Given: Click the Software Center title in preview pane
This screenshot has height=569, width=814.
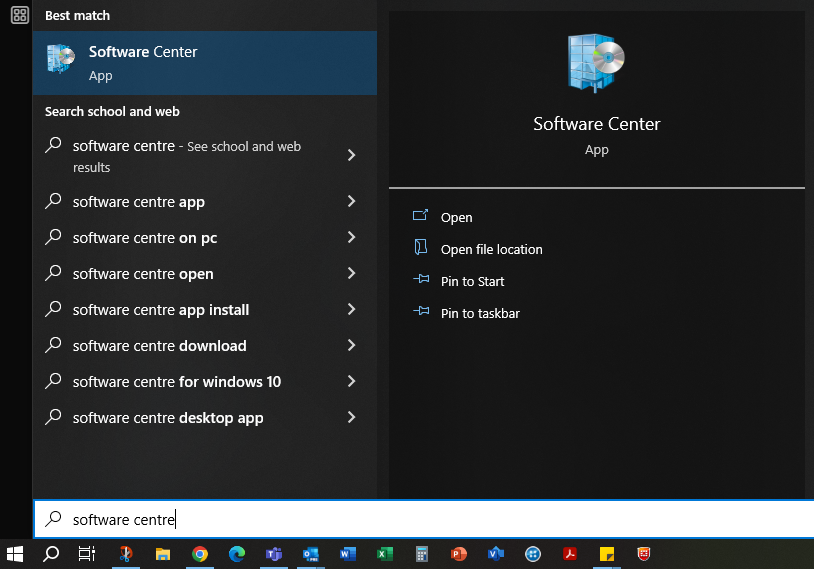Looking at the screenshot, I should tap(596, 124).
